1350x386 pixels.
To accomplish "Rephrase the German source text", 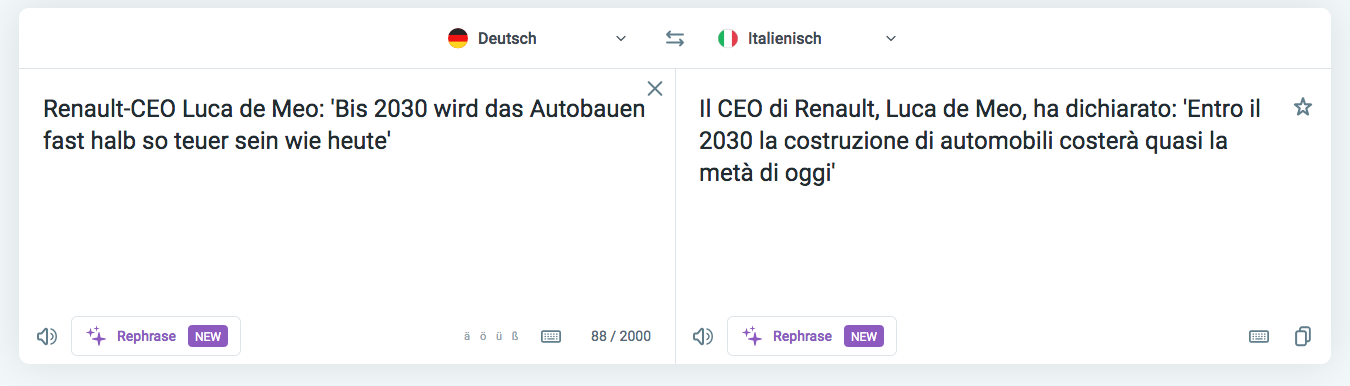I will tap(156, 336).
